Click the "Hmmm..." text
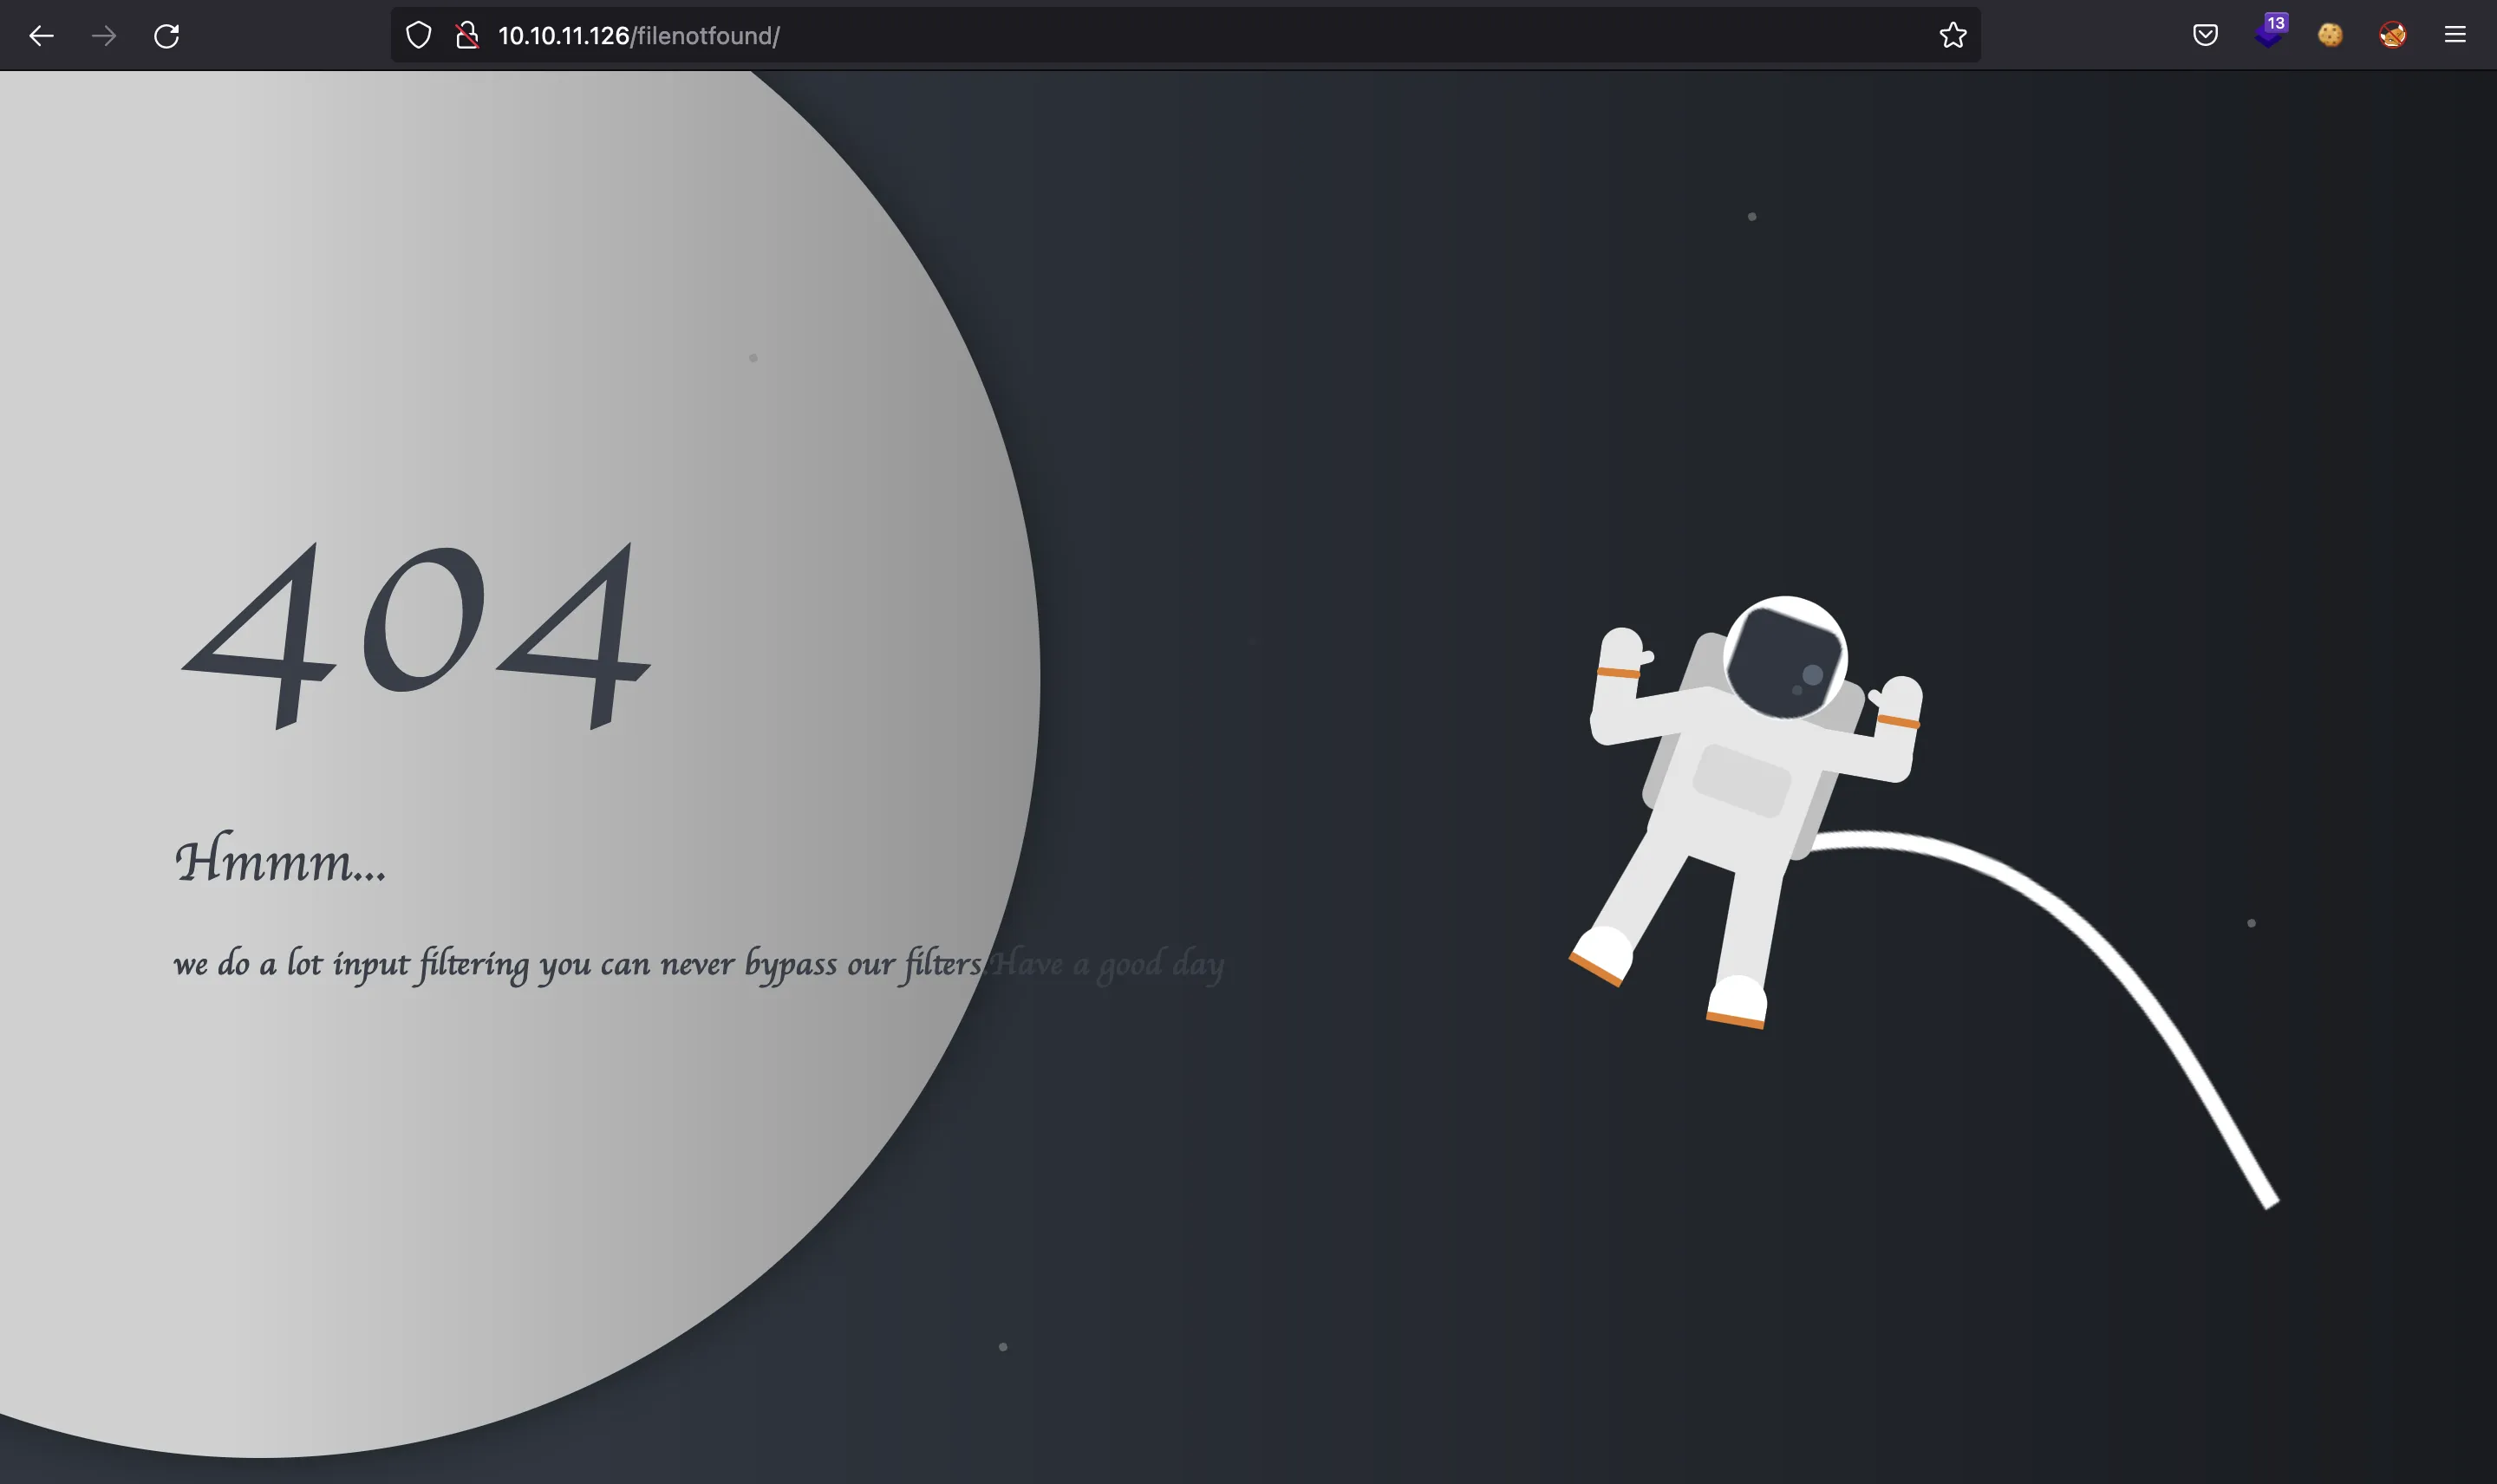 coord(280,858)
